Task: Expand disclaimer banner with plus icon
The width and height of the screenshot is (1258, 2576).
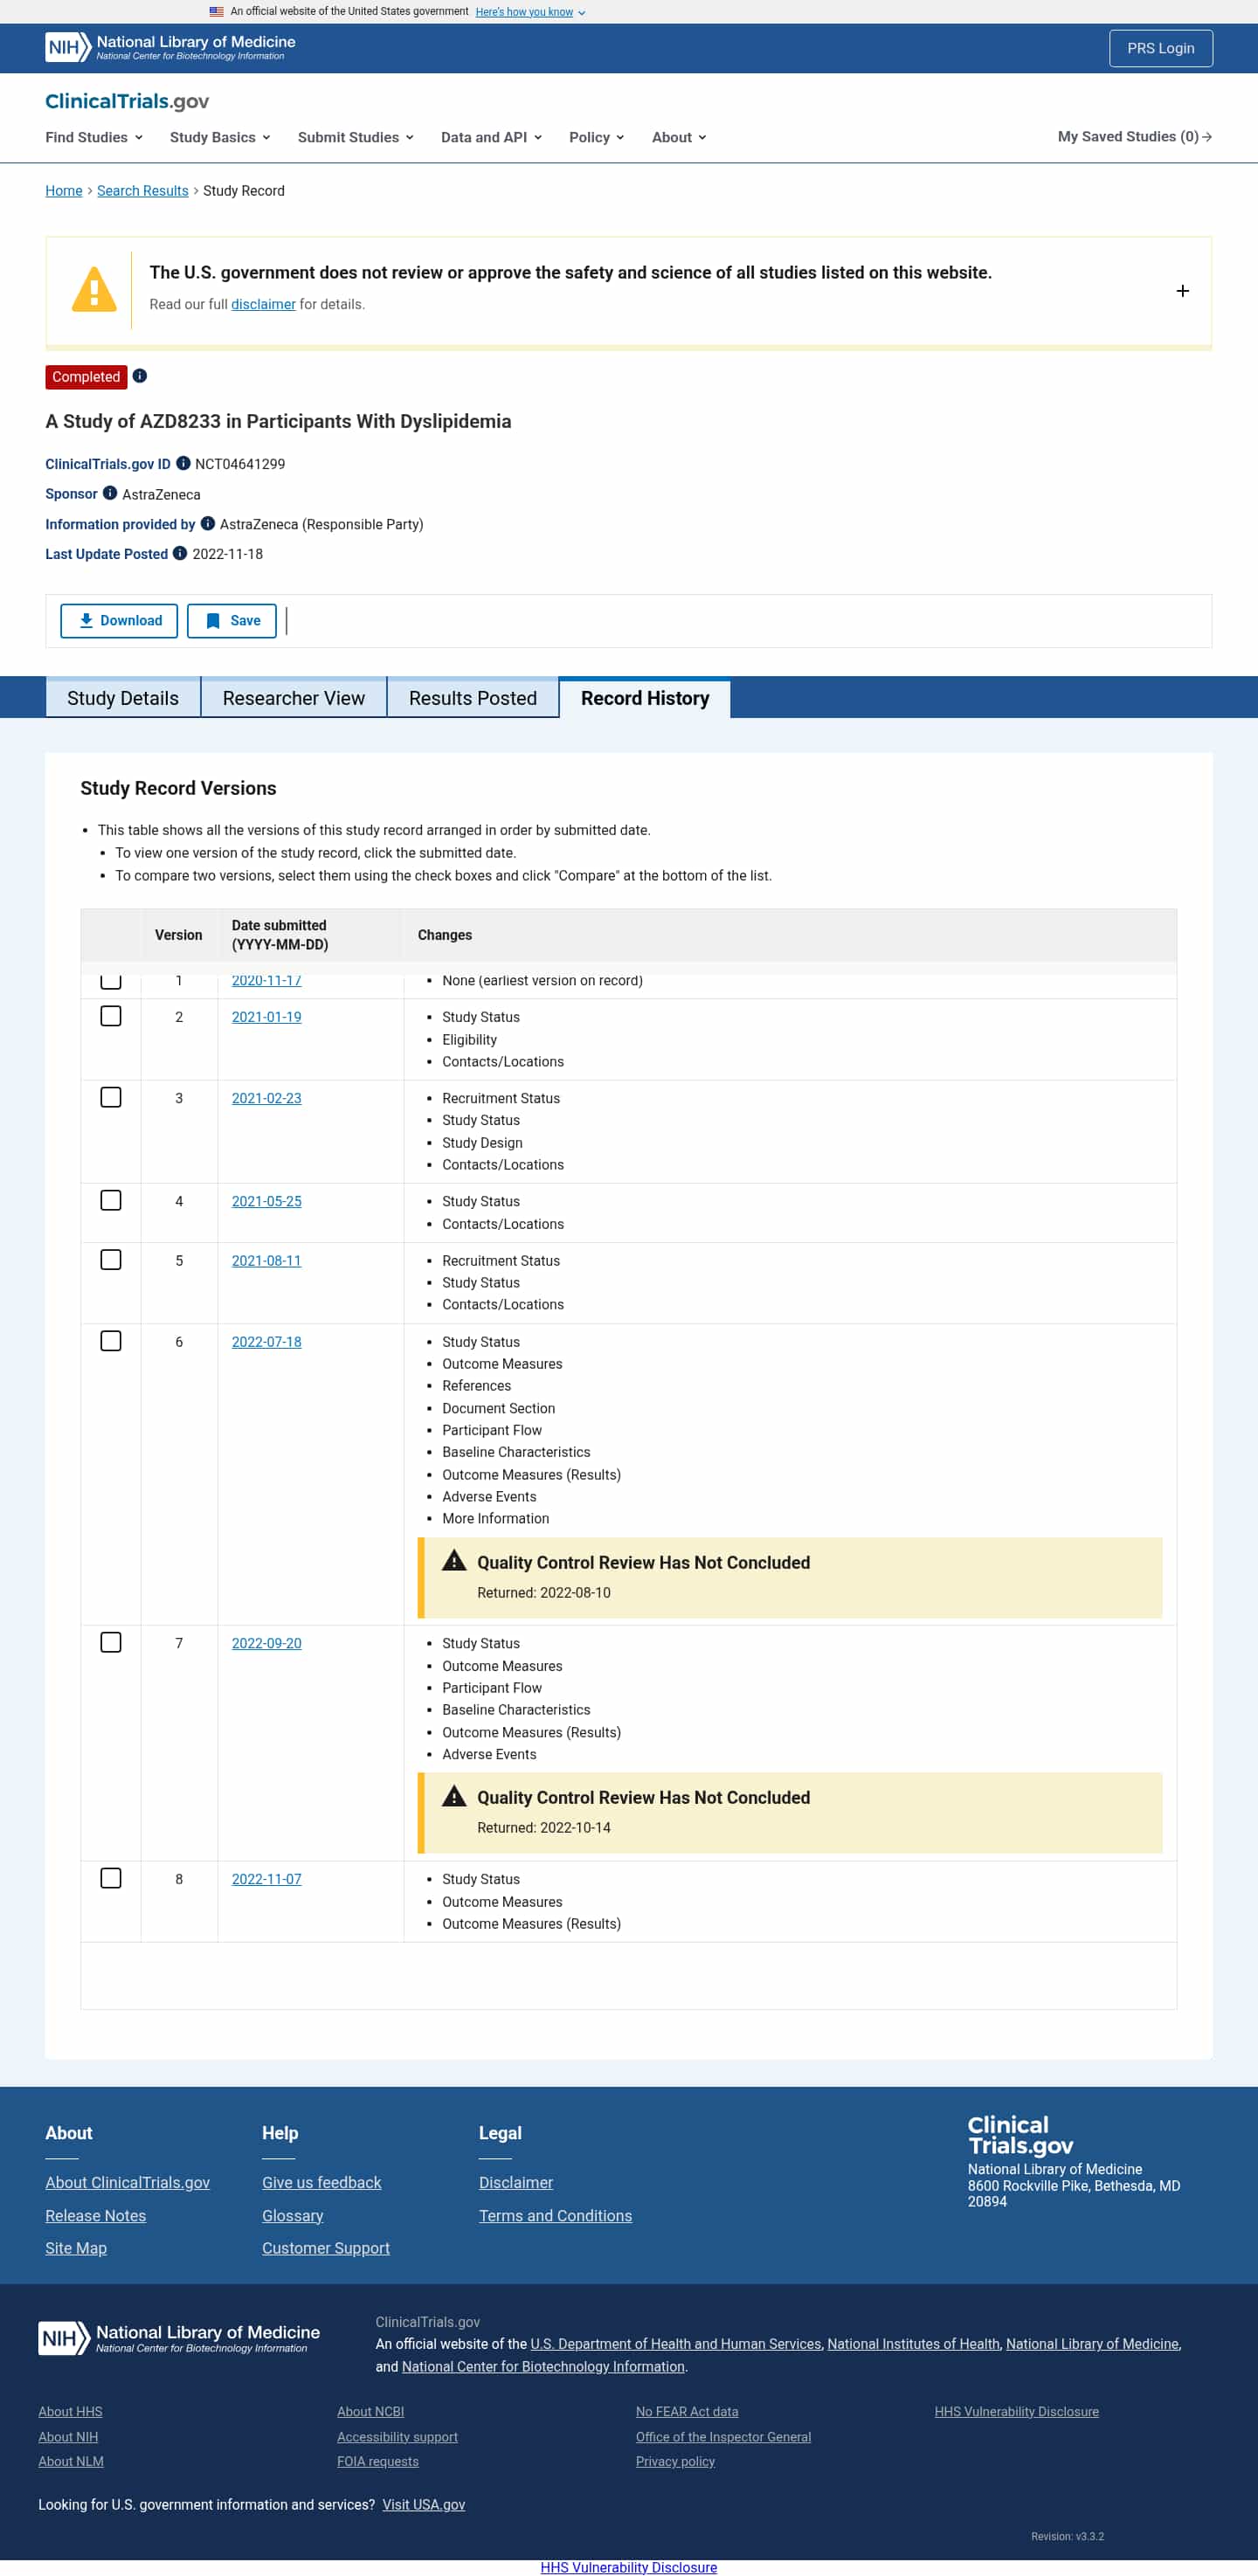Action: click(1182, 291)
